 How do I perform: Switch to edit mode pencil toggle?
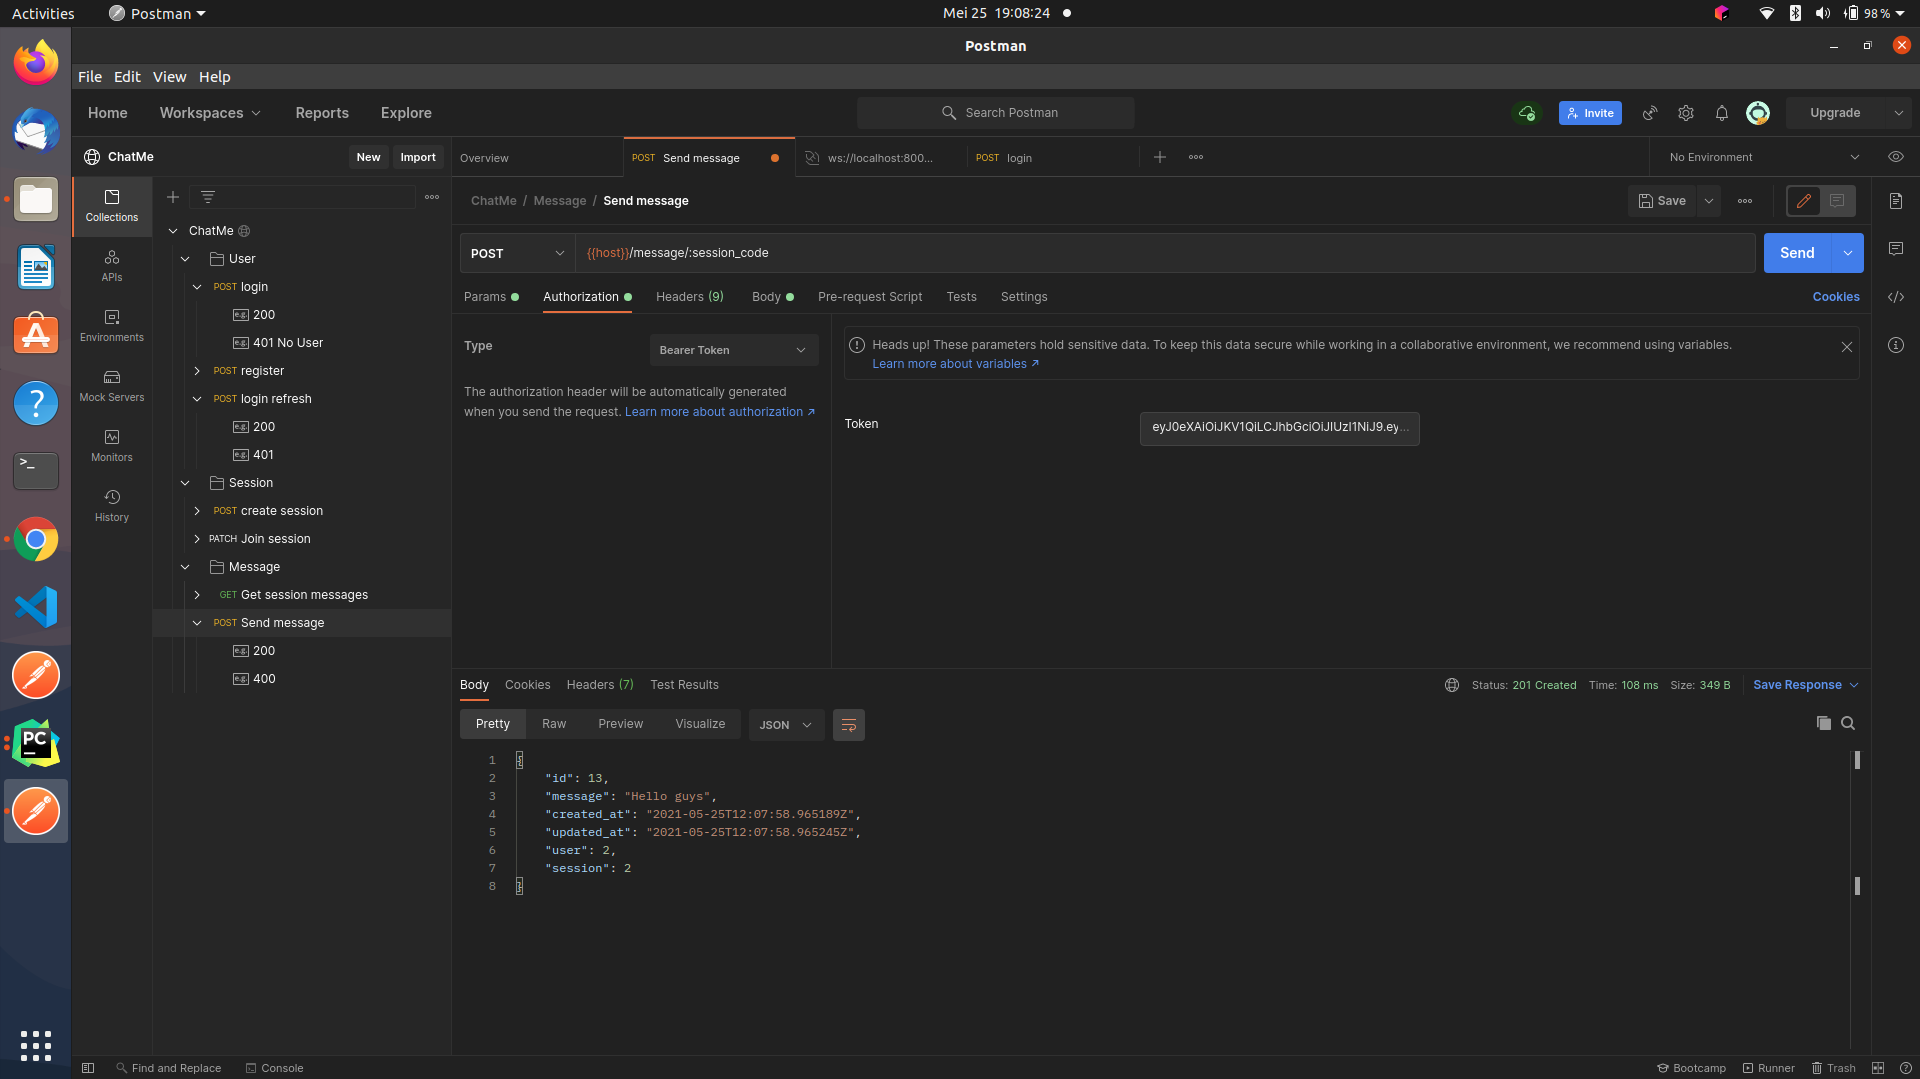tap(1804, 201)
